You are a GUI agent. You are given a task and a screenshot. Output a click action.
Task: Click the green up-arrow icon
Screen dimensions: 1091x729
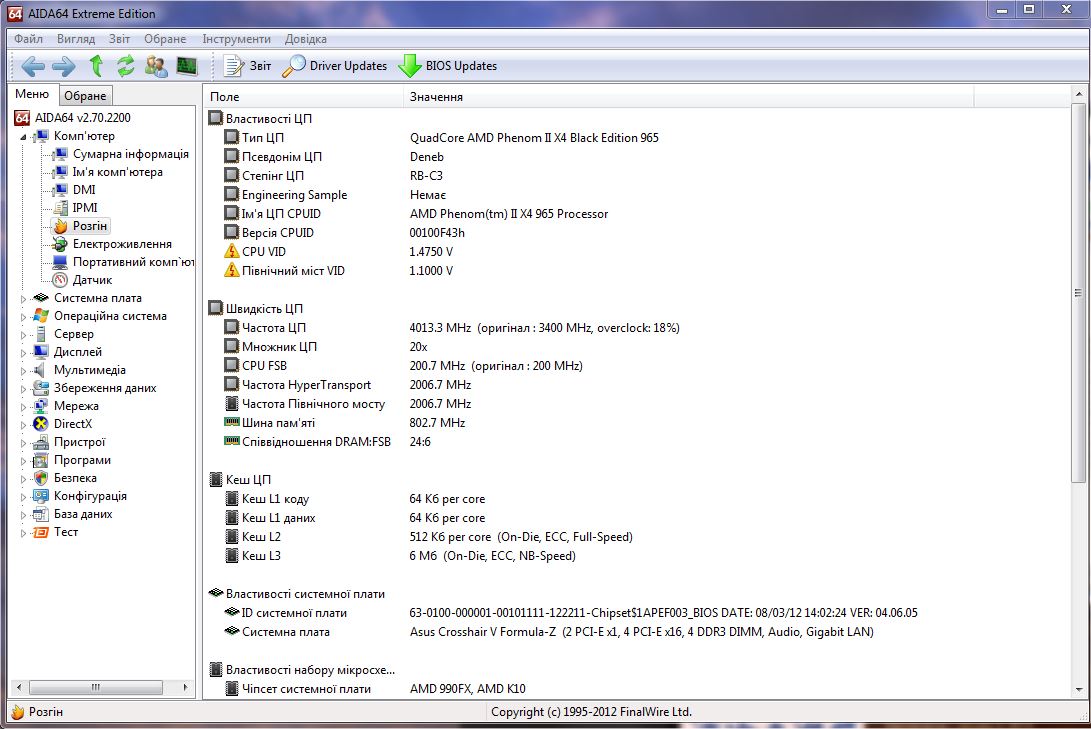[96, 65]
